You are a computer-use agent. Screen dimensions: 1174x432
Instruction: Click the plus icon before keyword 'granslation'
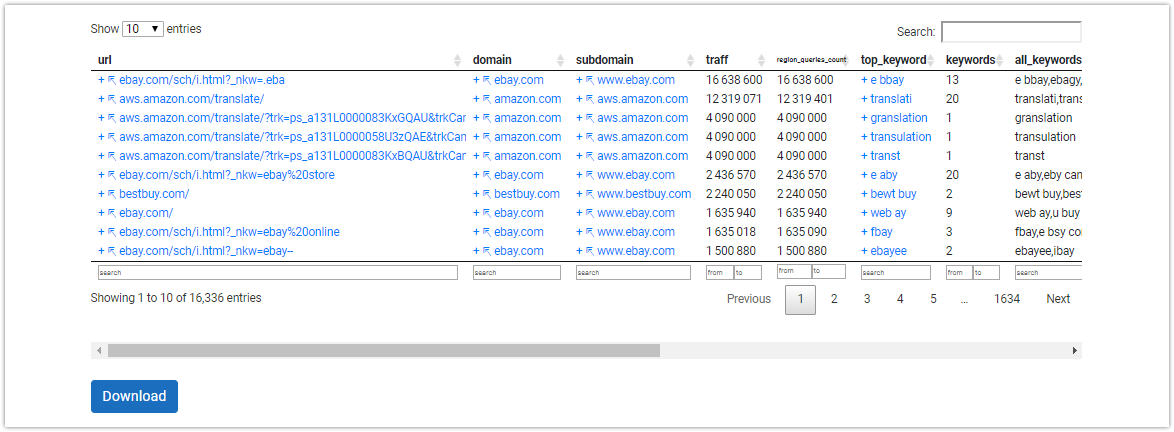864,118
